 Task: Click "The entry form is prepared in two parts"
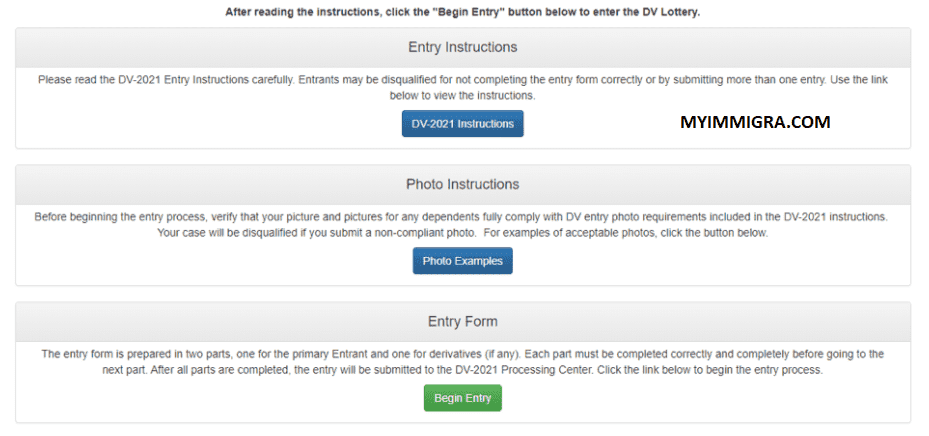click(150, 354)
